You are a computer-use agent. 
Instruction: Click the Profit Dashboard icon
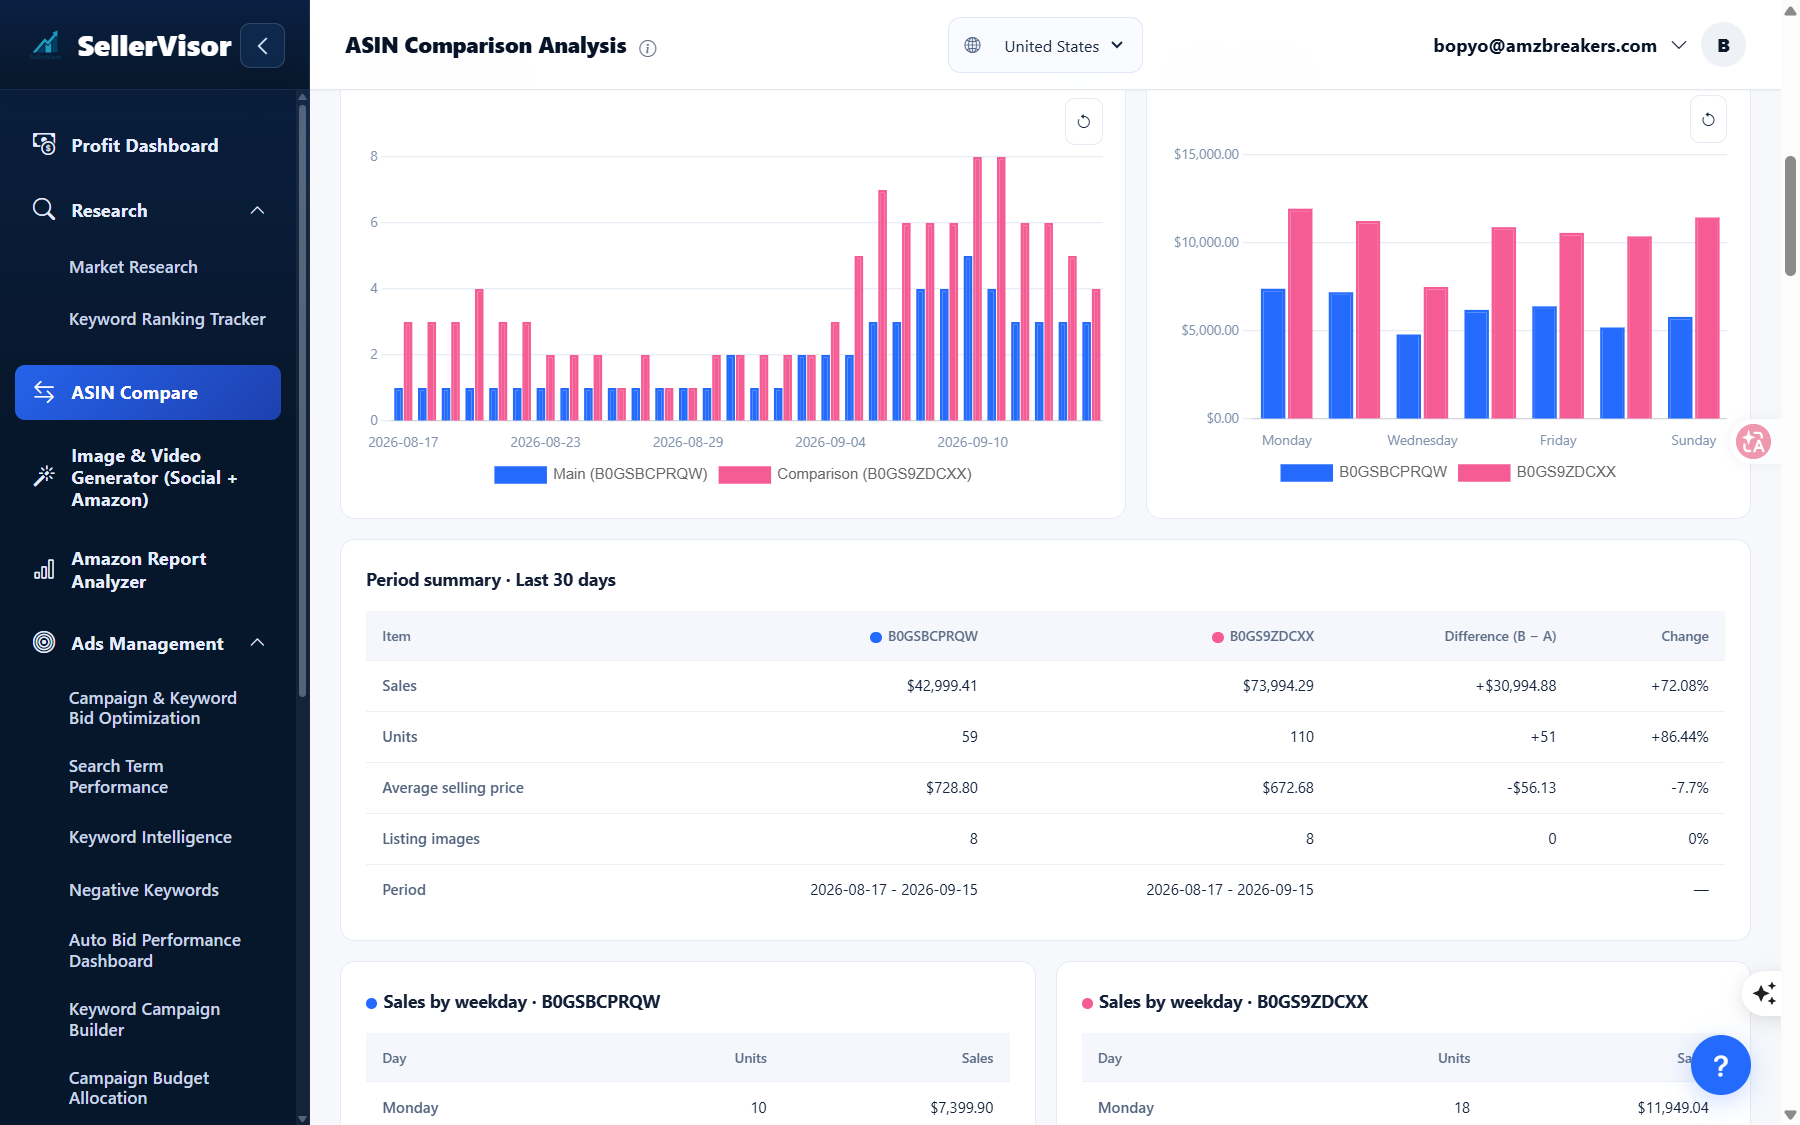[x=44, y=145]
